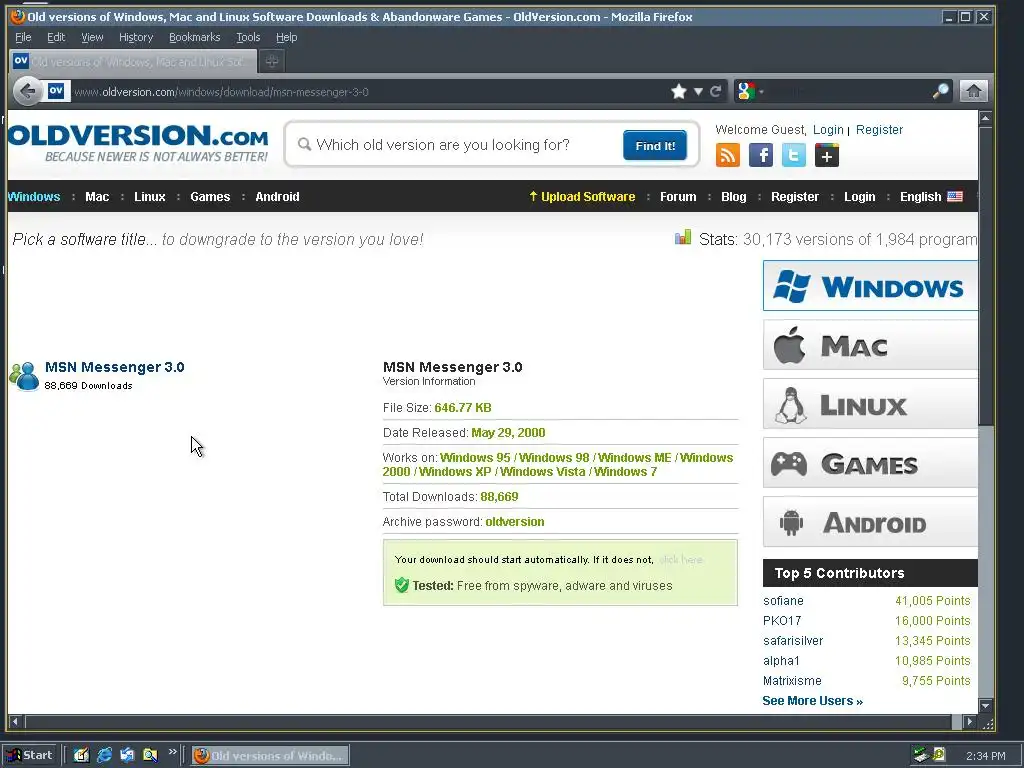Open the Tools menu
This screenshot has height=768, width=1024.
pos(248,37)
